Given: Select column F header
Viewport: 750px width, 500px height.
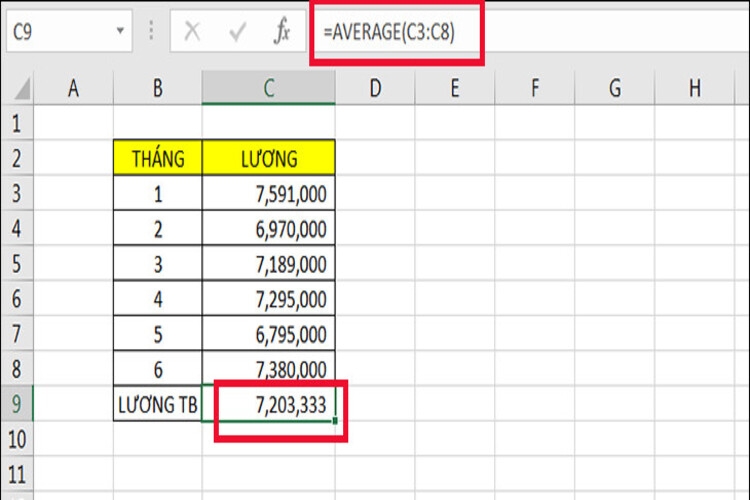Looking at the screenshot, I should coord(534,88).
